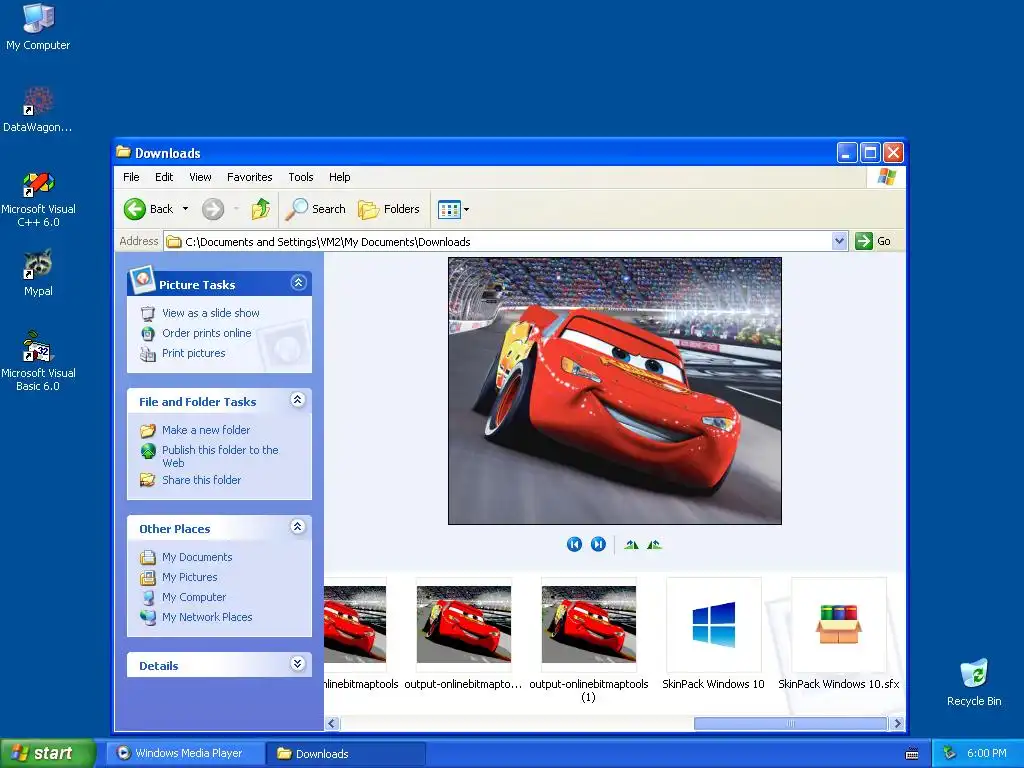
Task: Click the keyboard icon in the taskbar
Action: pos(912,754)
